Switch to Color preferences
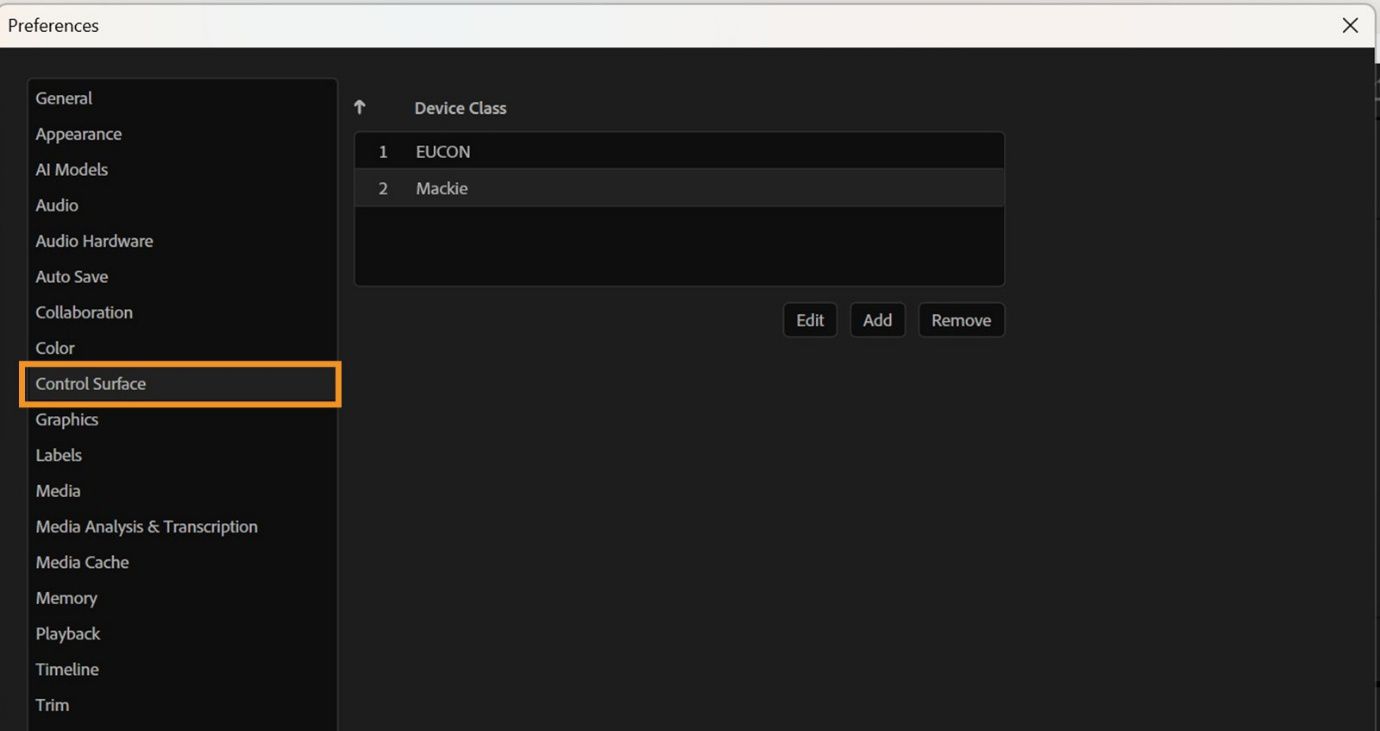The image size is (1380, 731). [54, 347]
